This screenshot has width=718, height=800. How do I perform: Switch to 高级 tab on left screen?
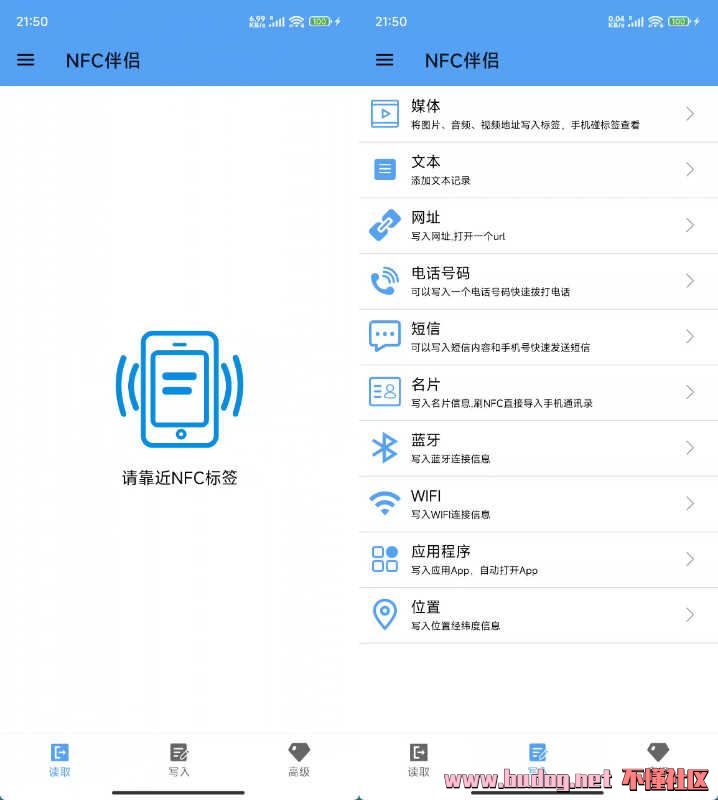point(299,760)
